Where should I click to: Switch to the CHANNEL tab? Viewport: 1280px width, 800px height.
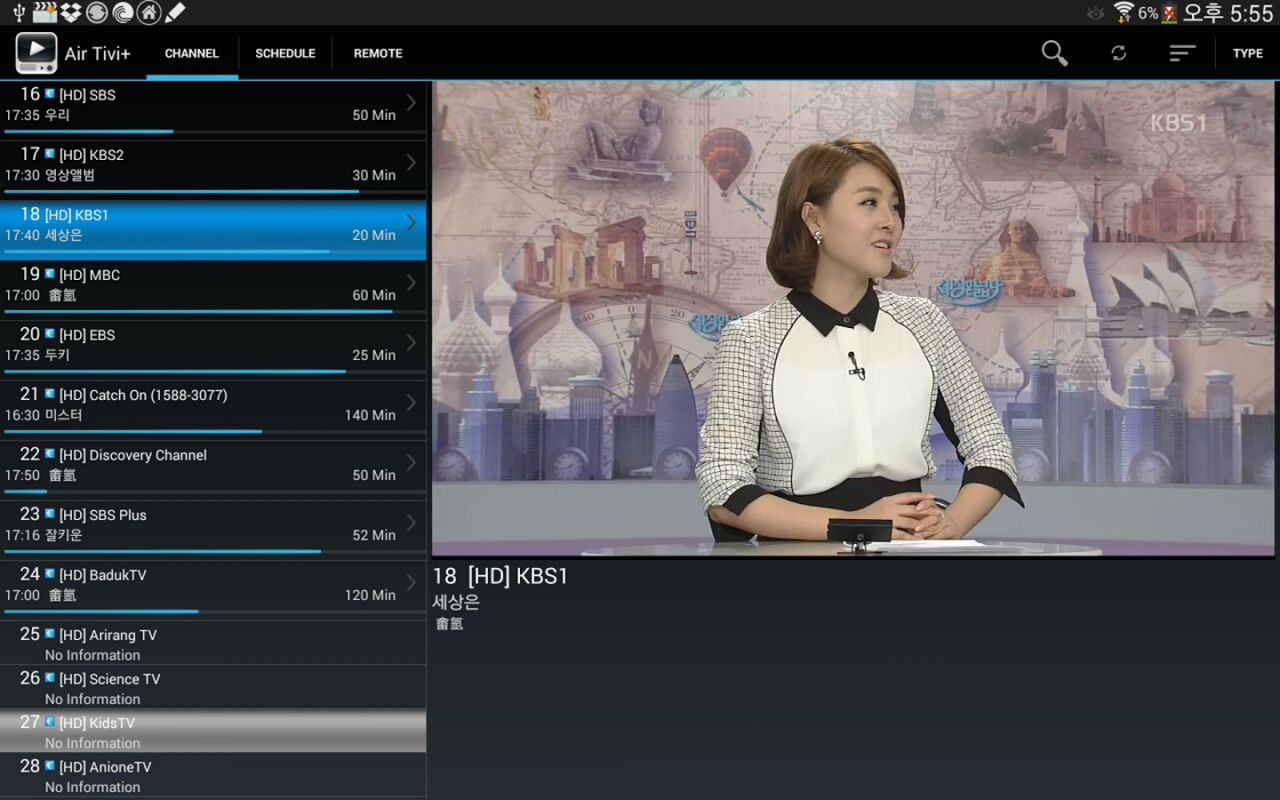(x=192, y=53)
